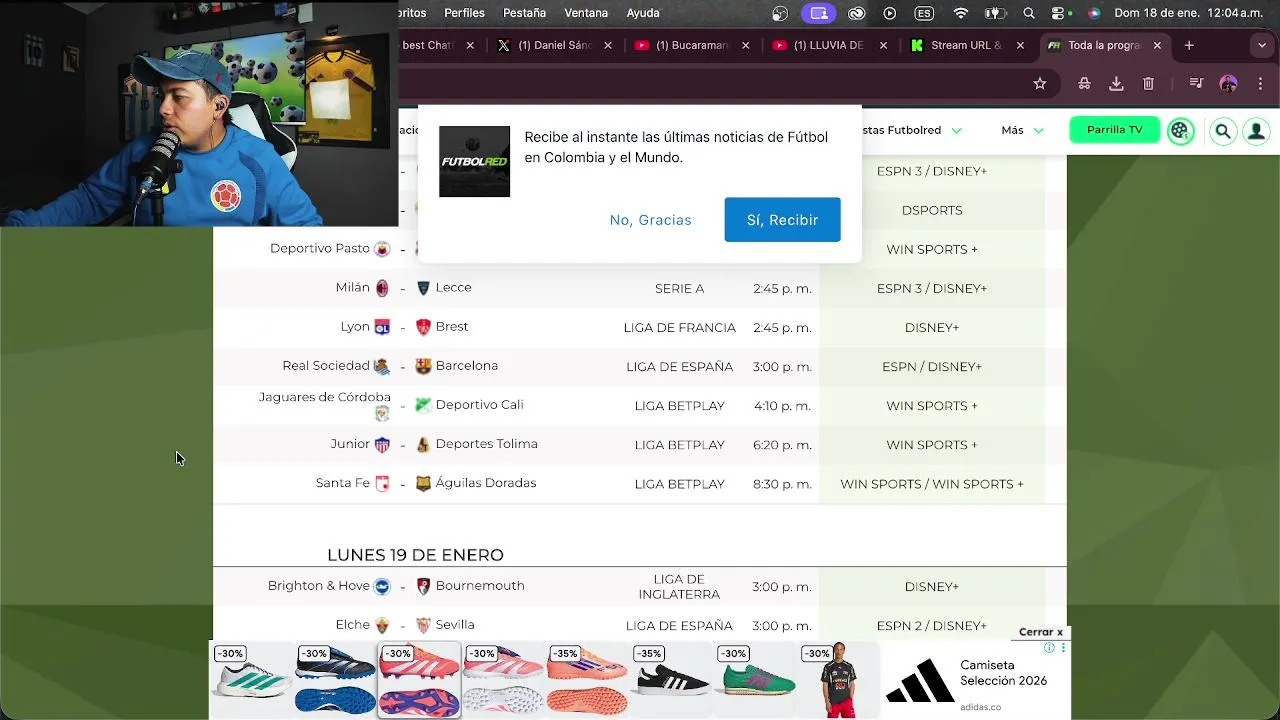The image size is (1280, 720).
Task: Click the battery status icon
Action: pyautogui.click(x=995, y=13)
